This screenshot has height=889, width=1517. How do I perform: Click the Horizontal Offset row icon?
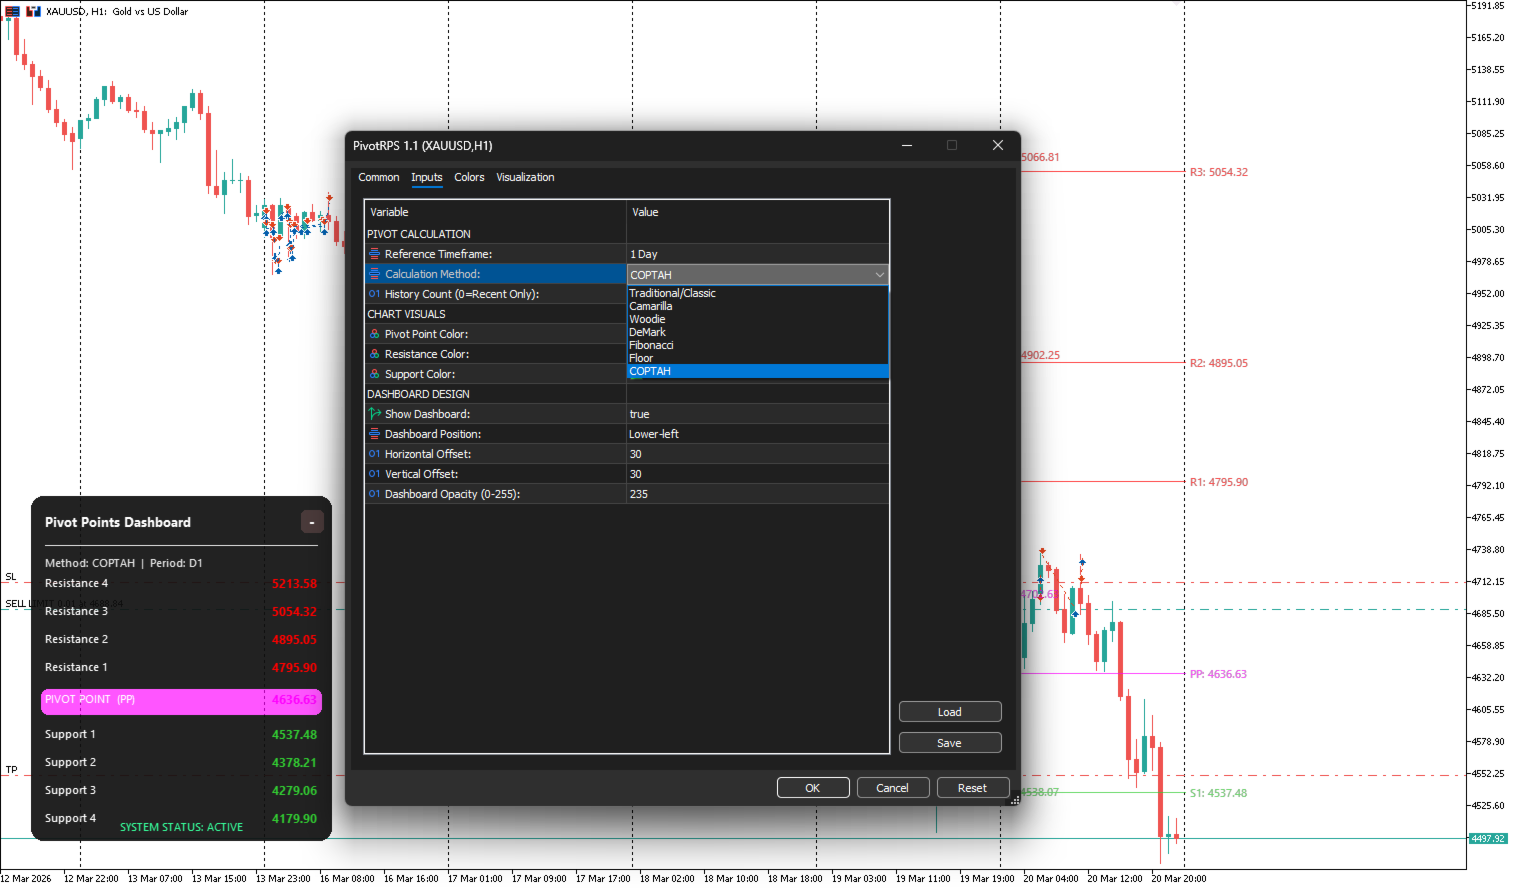[x=374, y=454]
